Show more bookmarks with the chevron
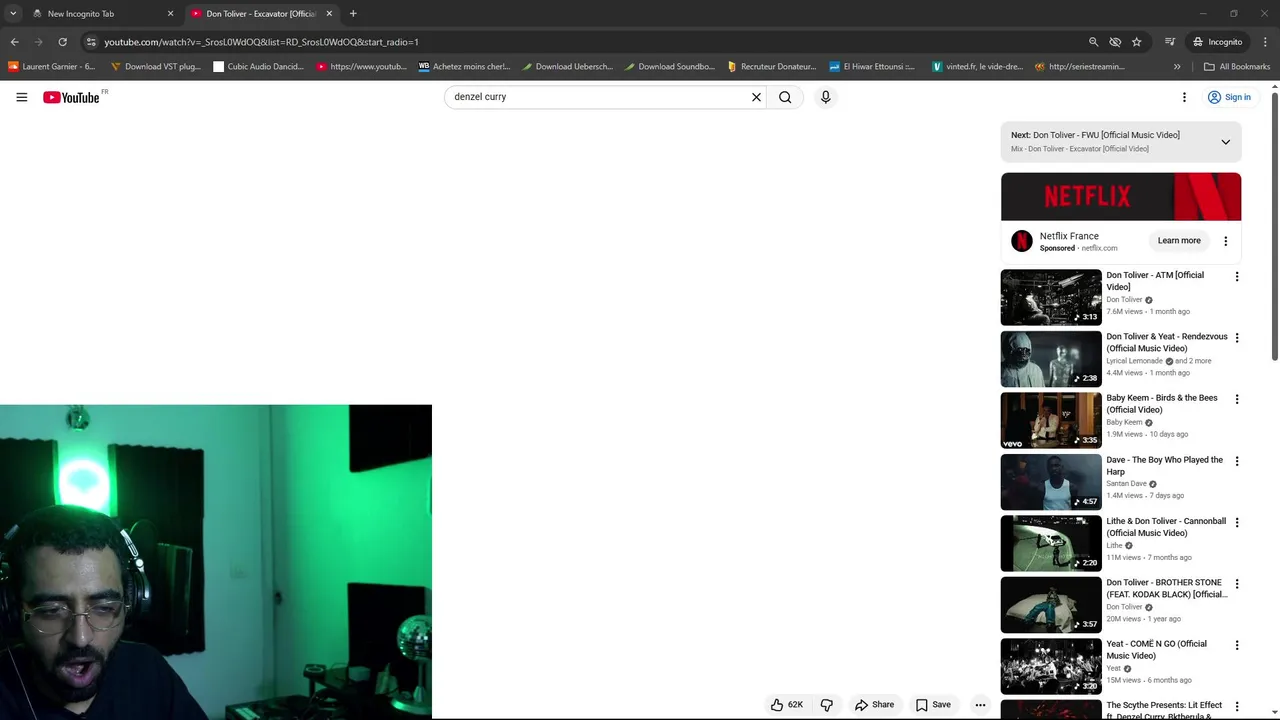 tap(1177, 67)
